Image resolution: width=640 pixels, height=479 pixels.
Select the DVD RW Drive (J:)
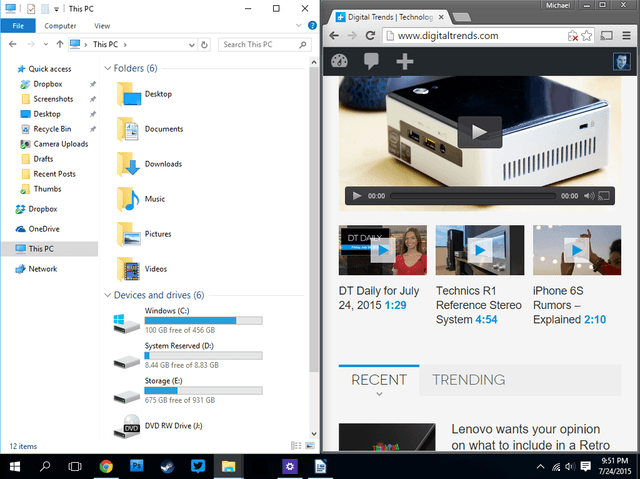(158, 426)
